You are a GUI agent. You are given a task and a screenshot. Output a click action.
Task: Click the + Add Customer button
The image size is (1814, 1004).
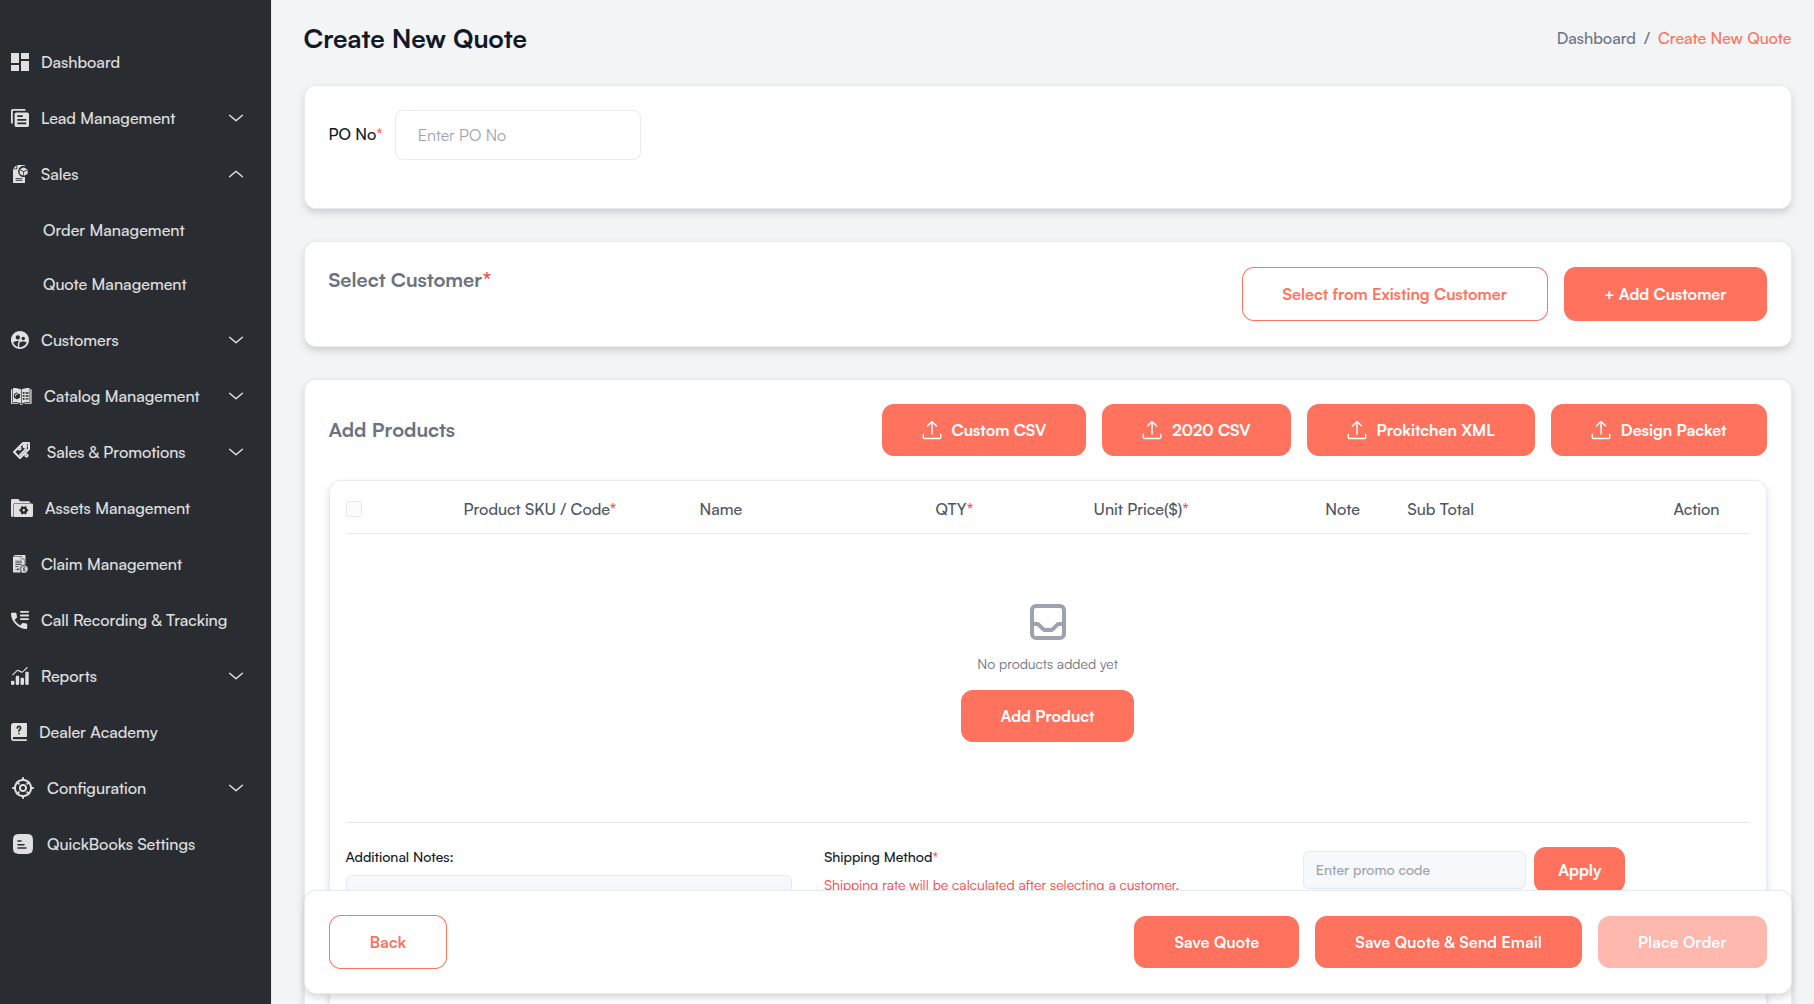[x=1665, y=294]
